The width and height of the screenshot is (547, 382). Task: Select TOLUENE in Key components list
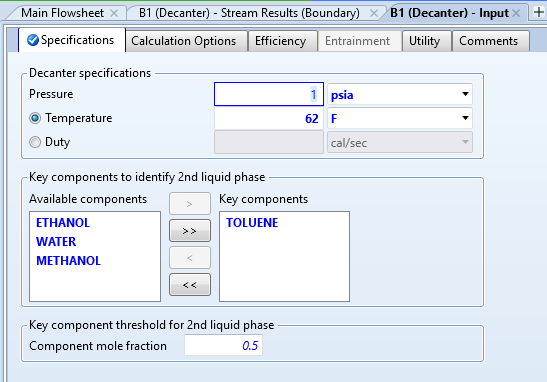pyautogui.click(x=252, y=223)
